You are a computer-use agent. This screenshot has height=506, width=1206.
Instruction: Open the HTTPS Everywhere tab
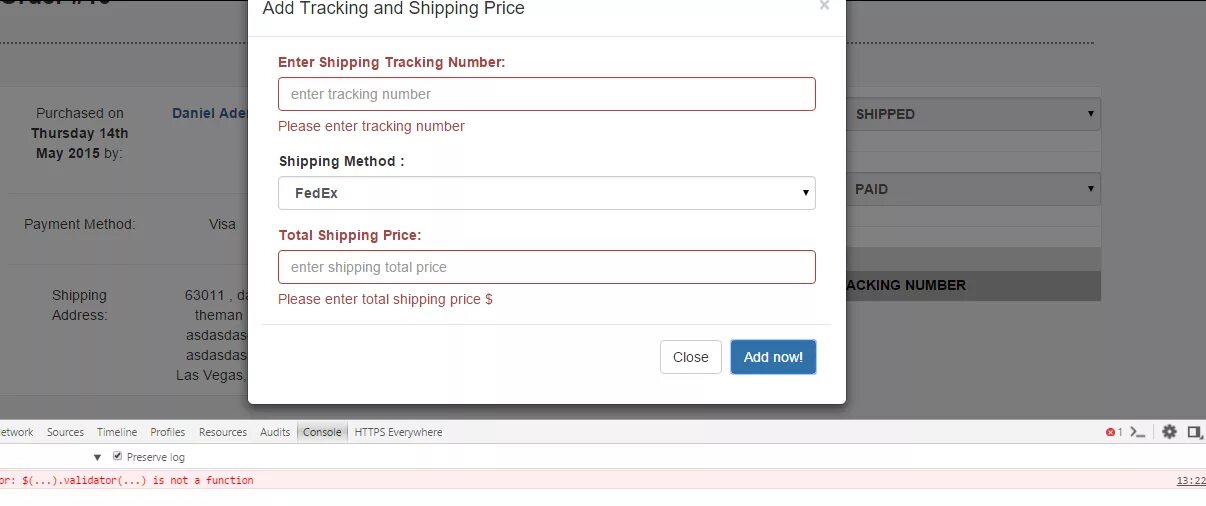(x=398, y=432)
